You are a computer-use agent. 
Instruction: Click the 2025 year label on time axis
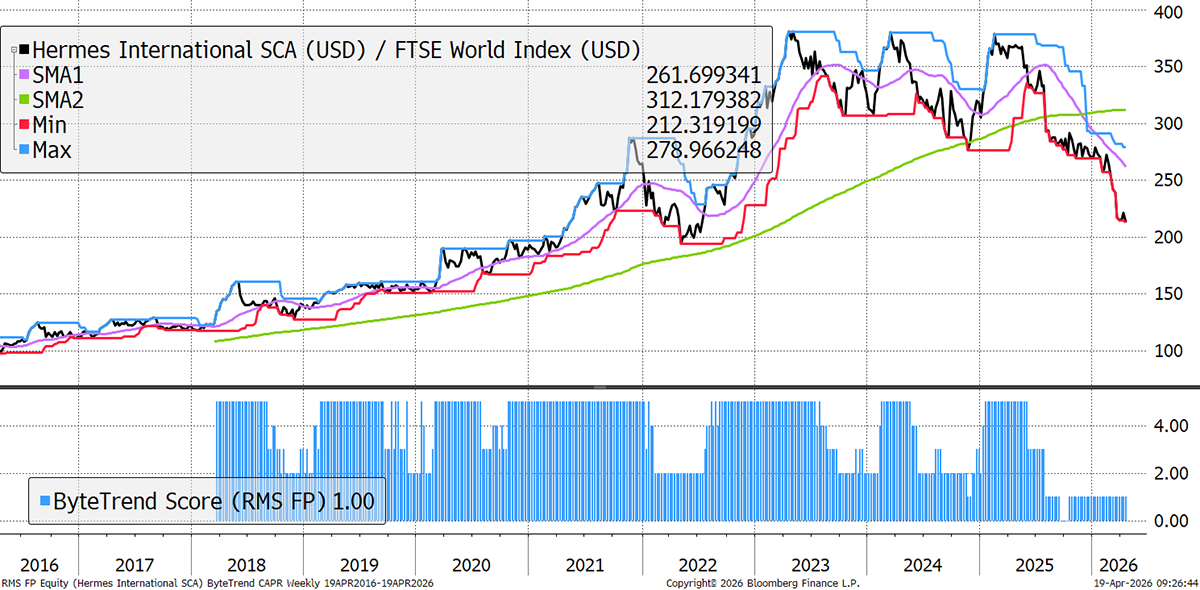point(1034,564)
